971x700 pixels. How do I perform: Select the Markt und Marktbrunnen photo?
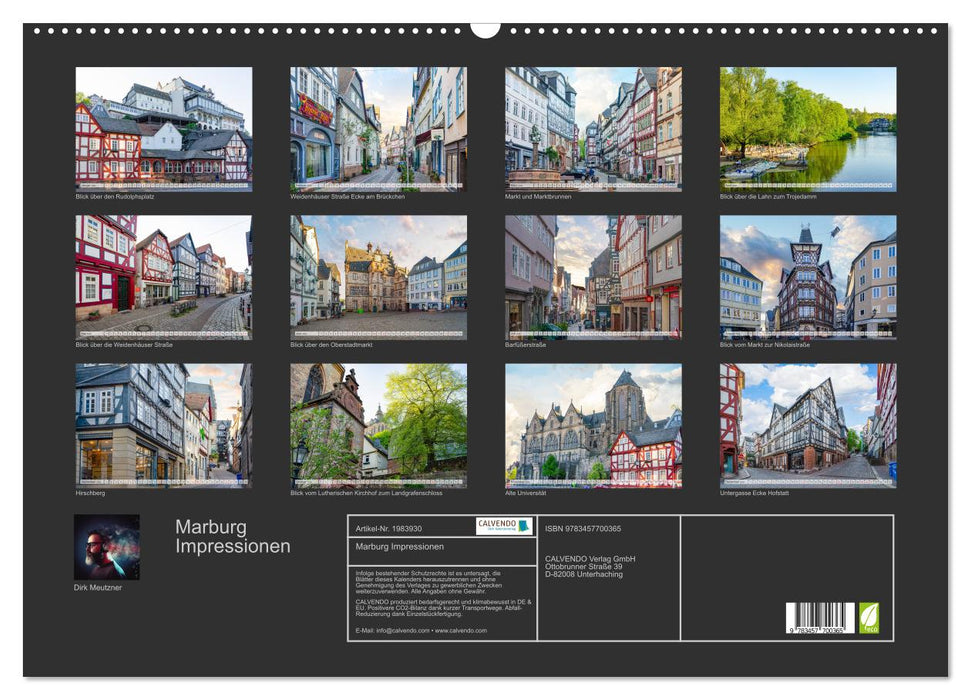593,129
